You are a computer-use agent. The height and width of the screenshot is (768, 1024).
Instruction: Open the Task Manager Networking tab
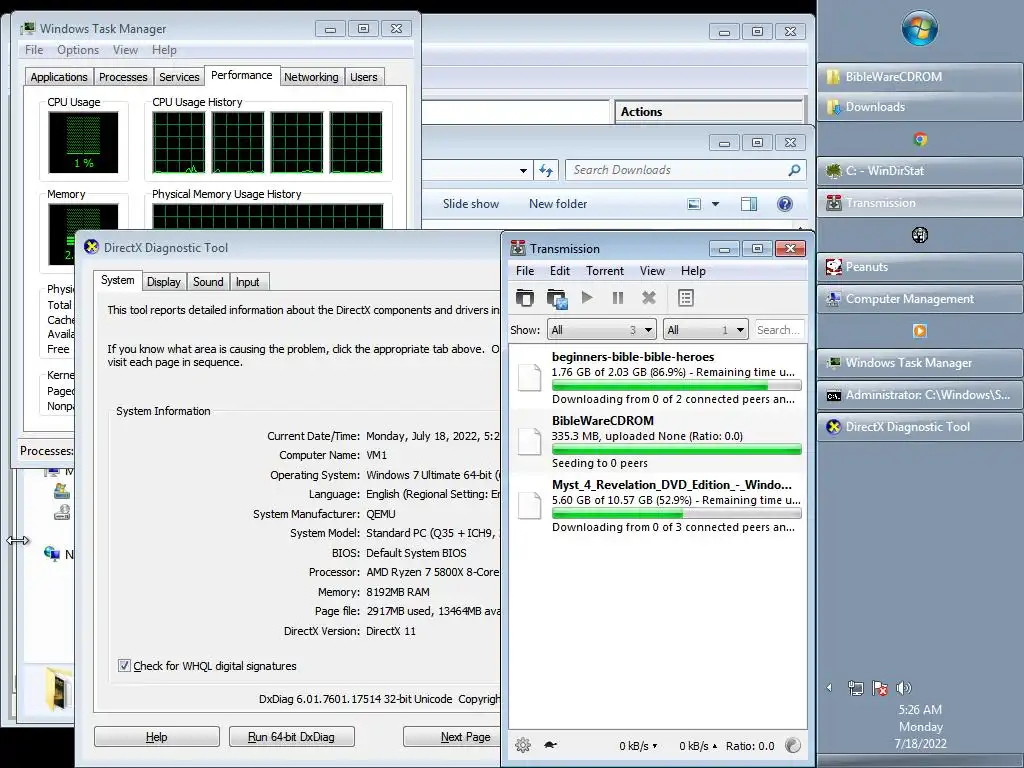pos(311,76)
